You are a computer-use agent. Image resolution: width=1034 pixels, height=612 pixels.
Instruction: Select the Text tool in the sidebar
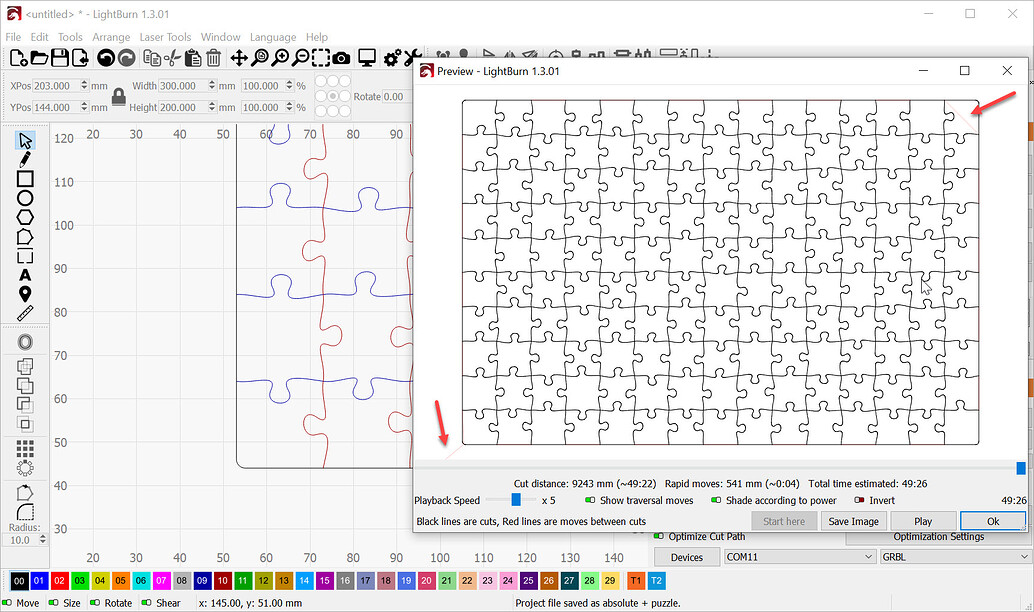coord(25,275)
